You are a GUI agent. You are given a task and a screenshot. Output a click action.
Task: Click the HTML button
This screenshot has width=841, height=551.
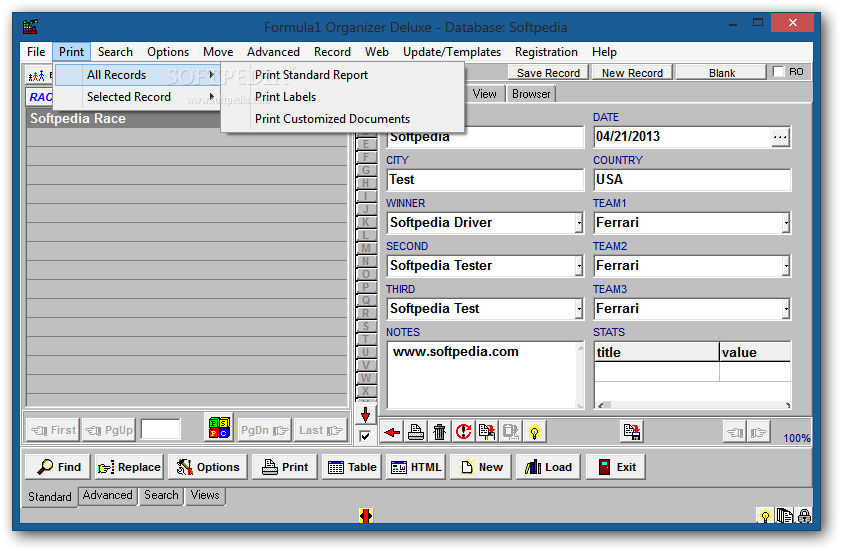pos(416,467)
